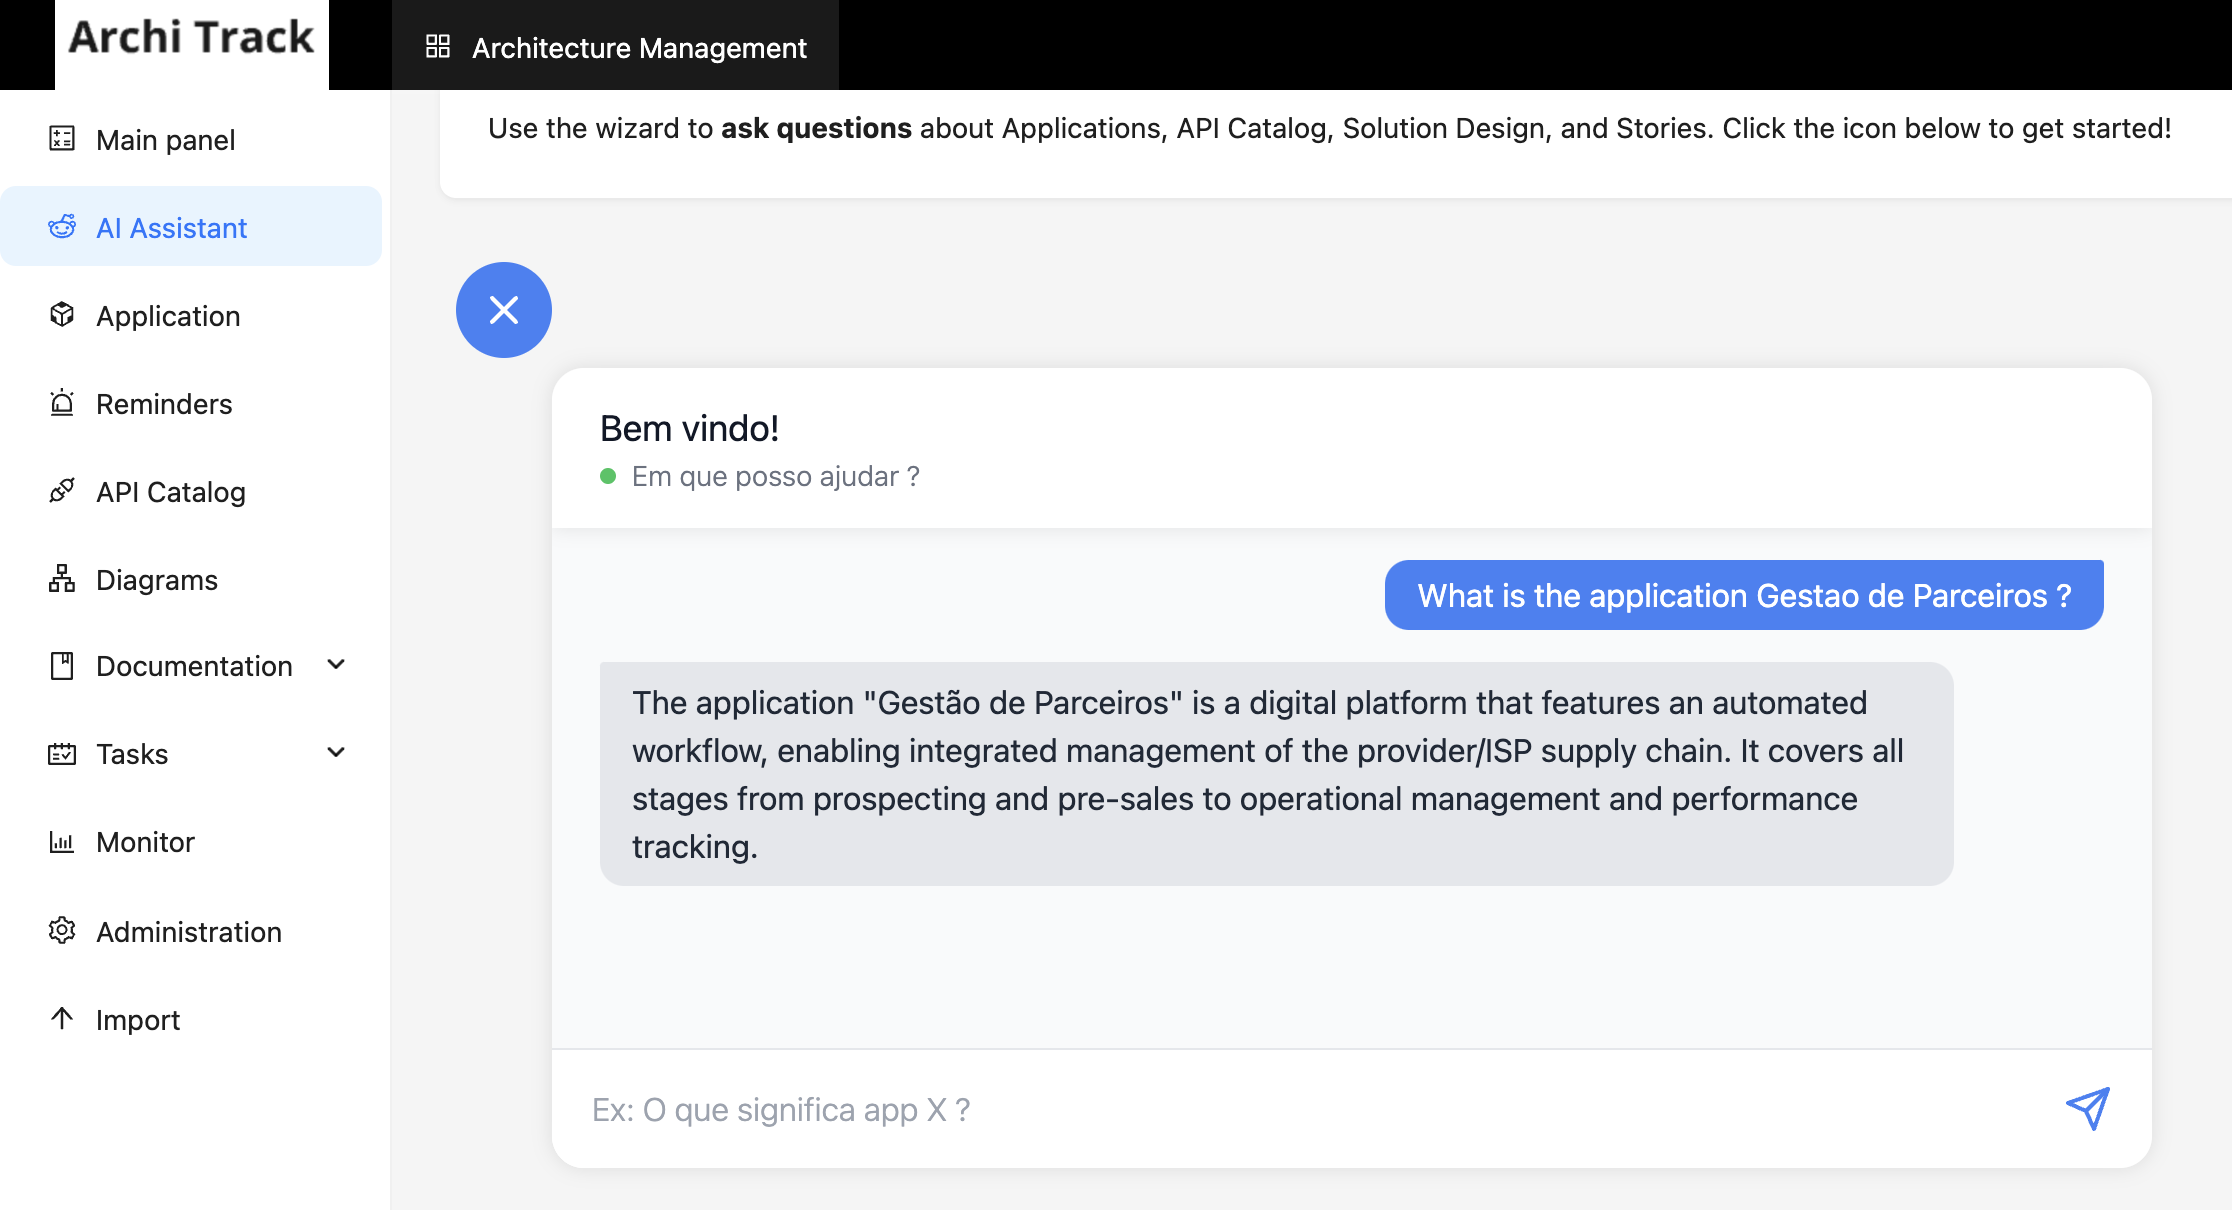Go to Reminders menu item
2232x1210 pixels.
click(191, 404)
